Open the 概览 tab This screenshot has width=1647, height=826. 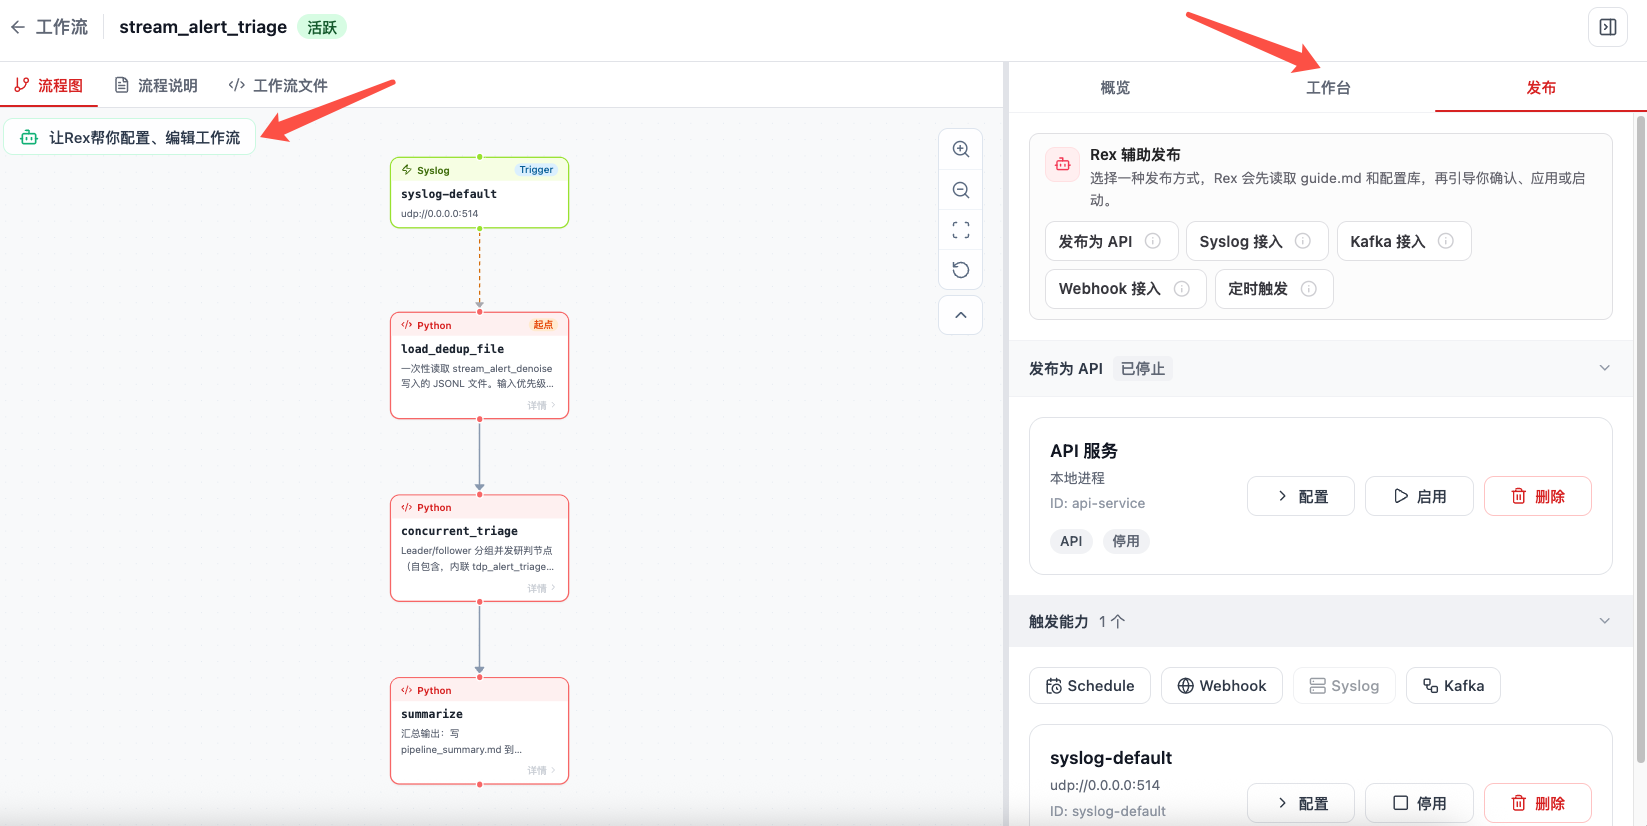click(1115, 87)
